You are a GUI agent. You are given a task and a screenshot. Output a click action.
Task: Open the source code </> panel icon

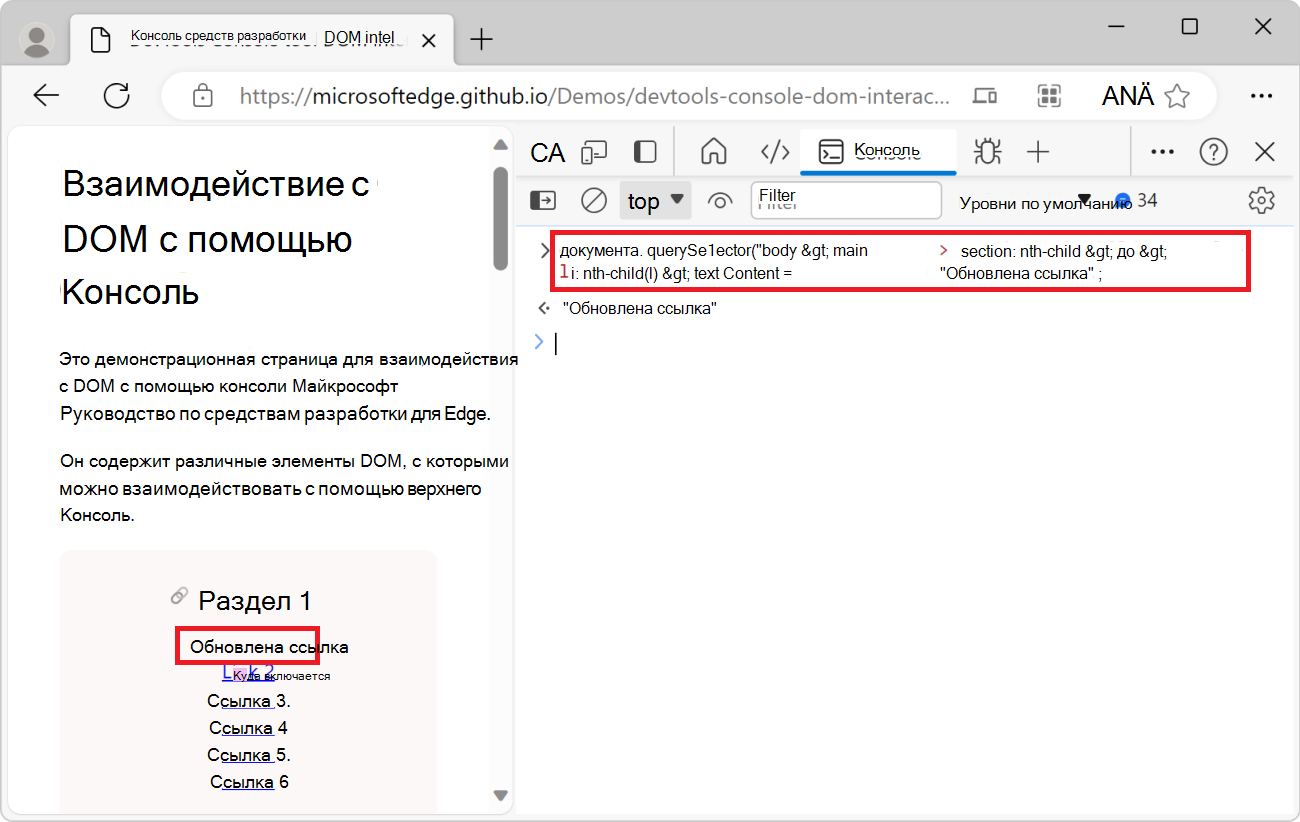pyautogui.click(x=775, y=152)
